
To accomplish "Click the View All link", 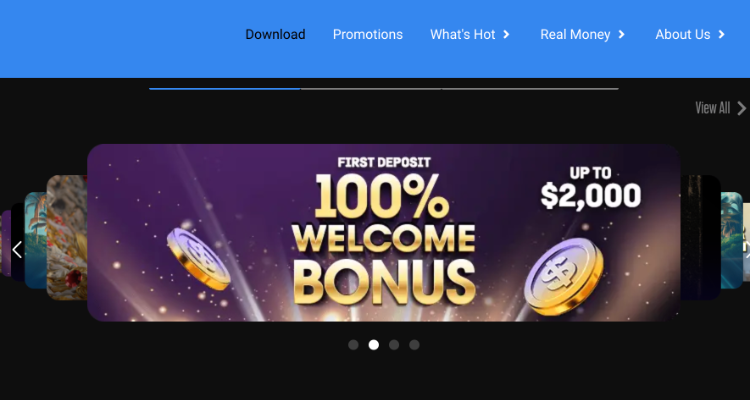I will coord(713,108).
